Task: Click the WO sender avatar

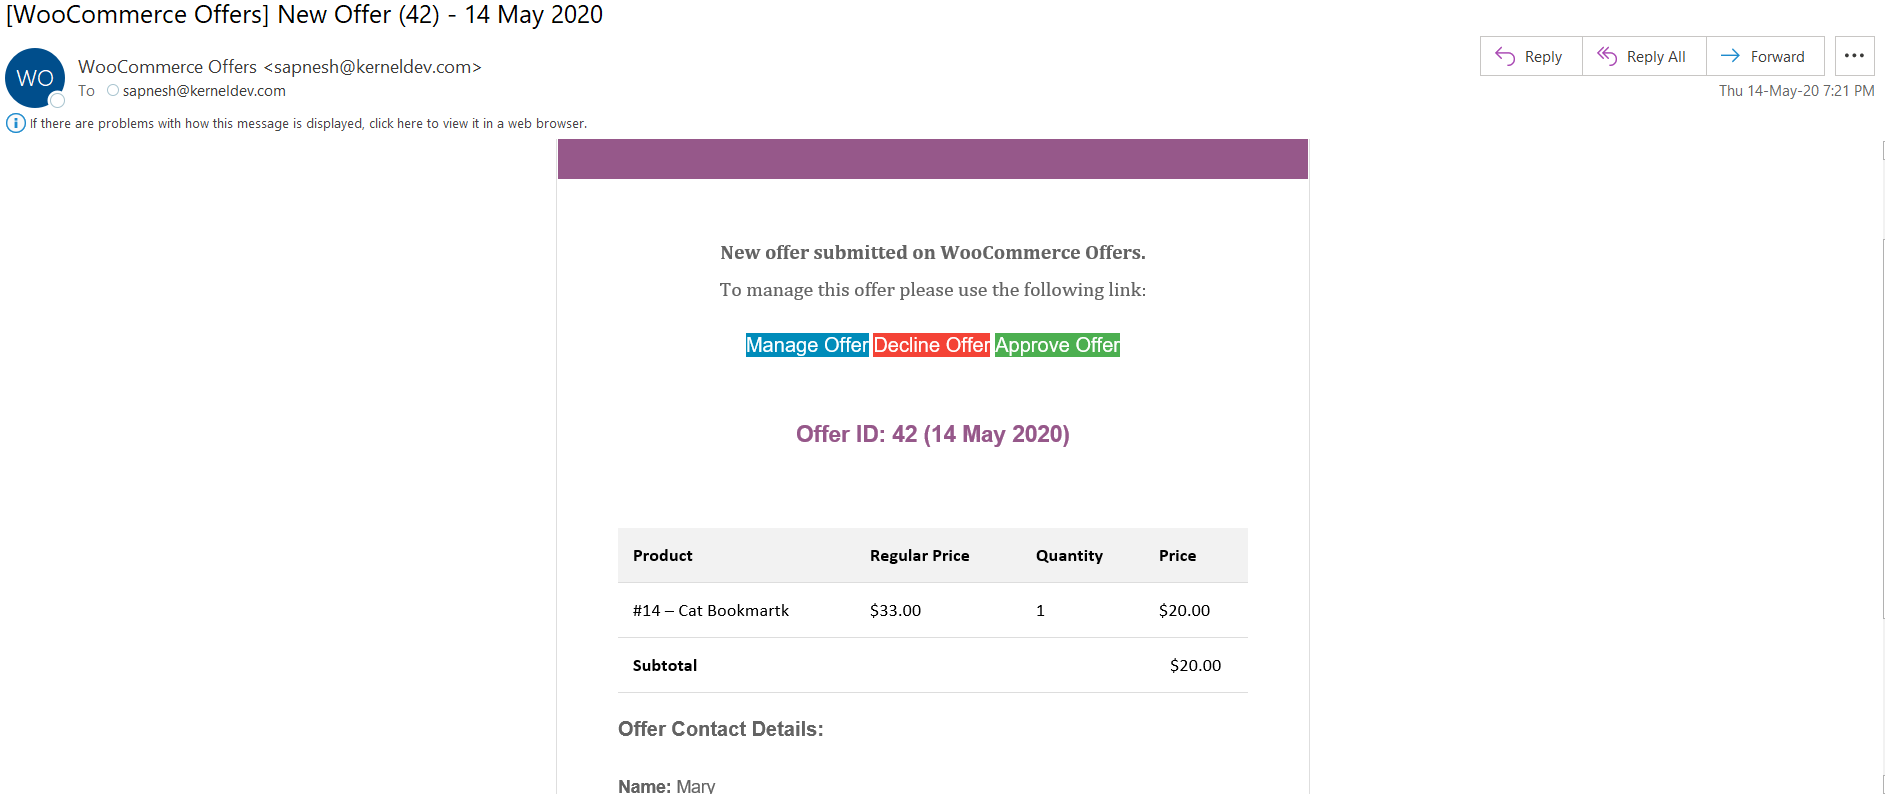Action: tap(35, 78)
